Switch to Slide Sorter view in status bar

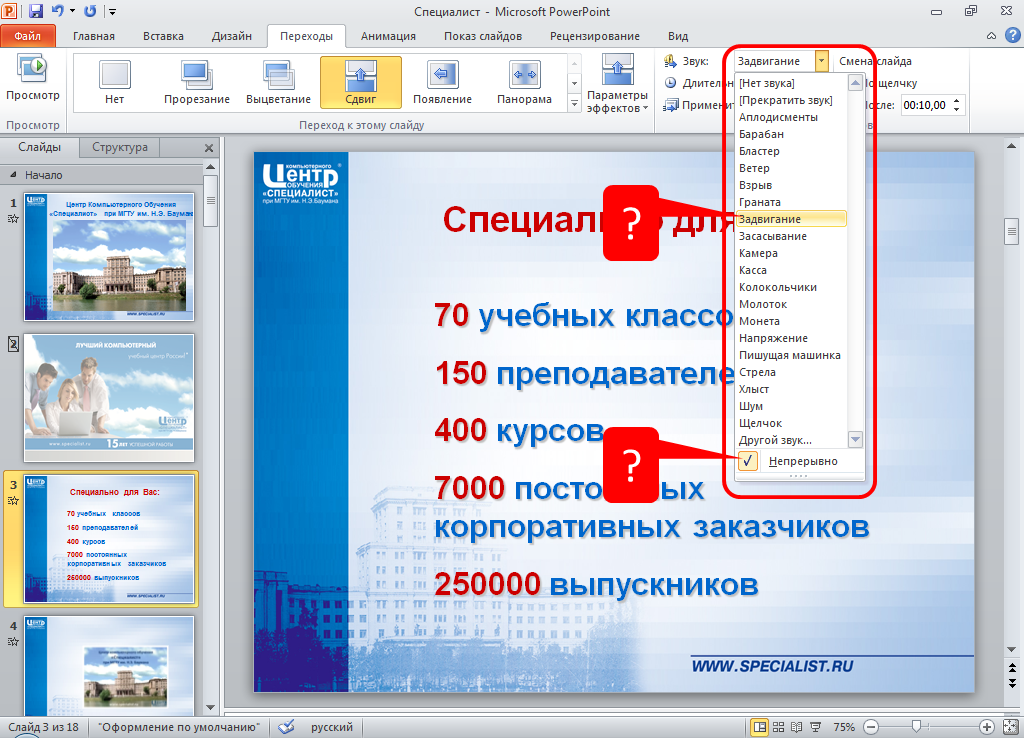click(779, 727)
